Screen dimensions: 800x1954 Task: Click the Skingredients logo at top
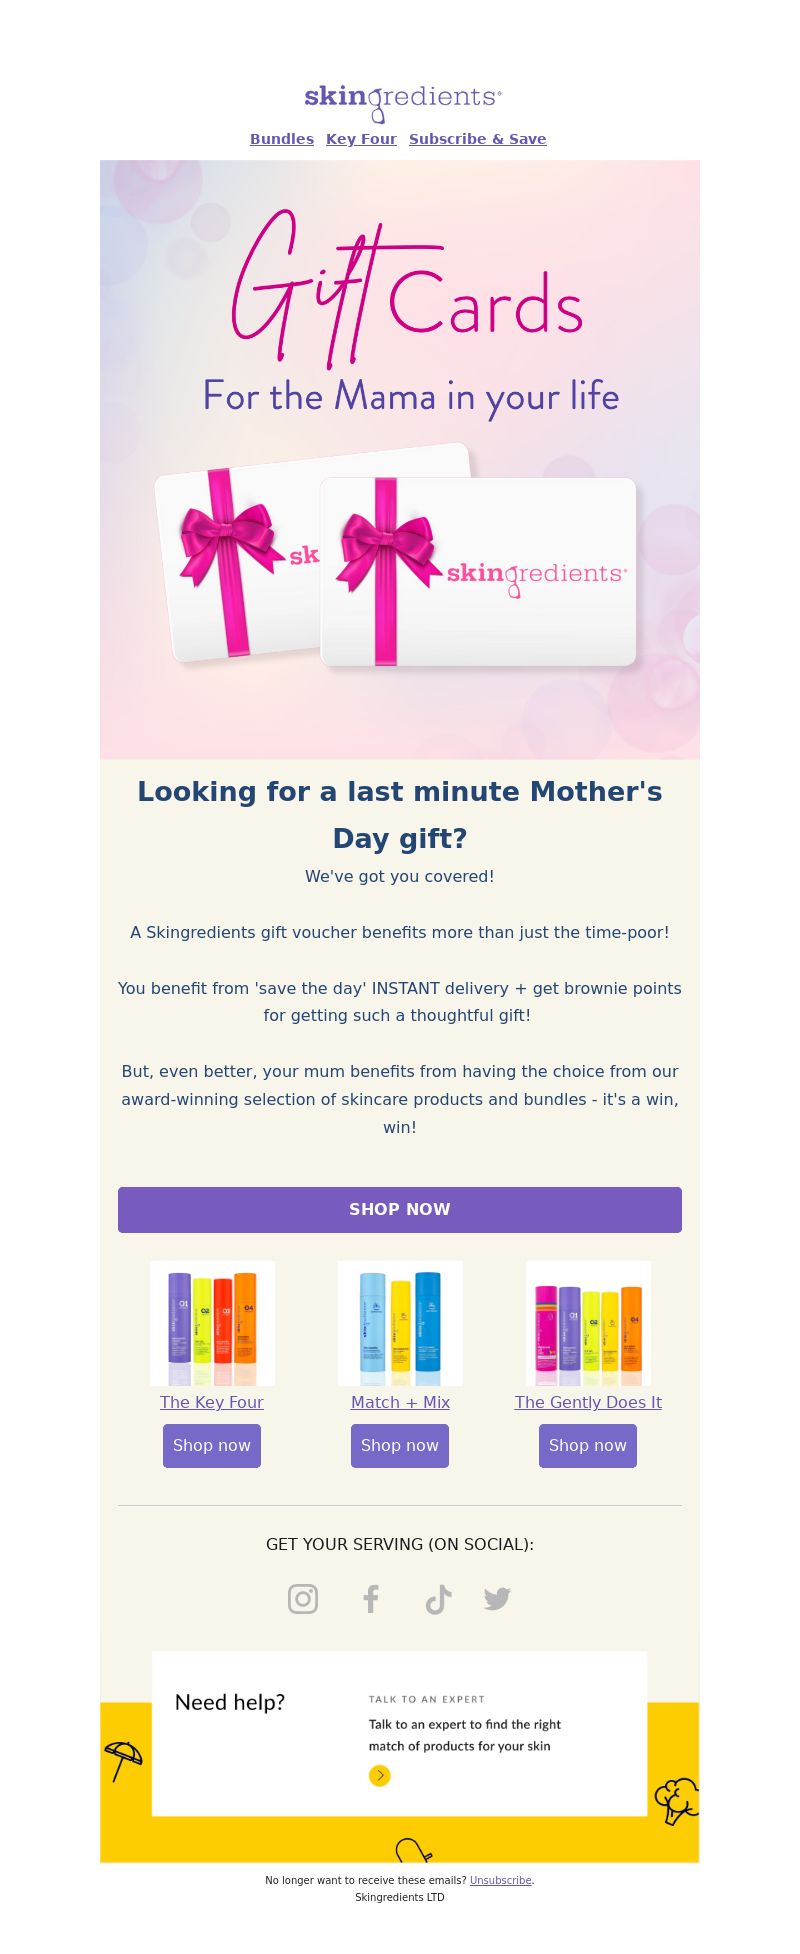[402, 101]
